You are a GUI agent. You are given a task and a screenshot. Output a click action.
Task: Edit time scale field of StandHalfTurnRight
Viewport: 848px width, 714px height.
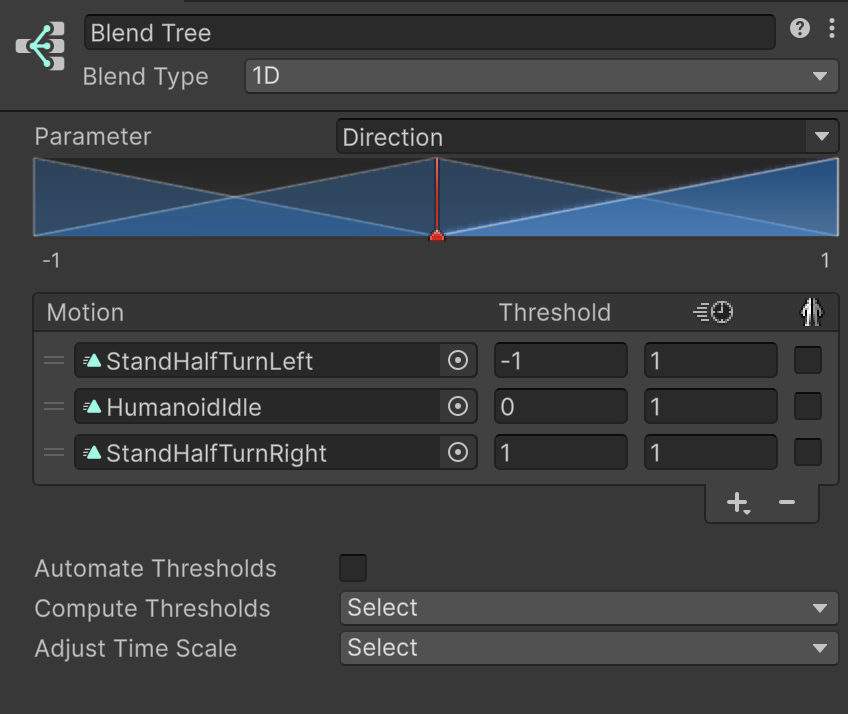(711, 452)
